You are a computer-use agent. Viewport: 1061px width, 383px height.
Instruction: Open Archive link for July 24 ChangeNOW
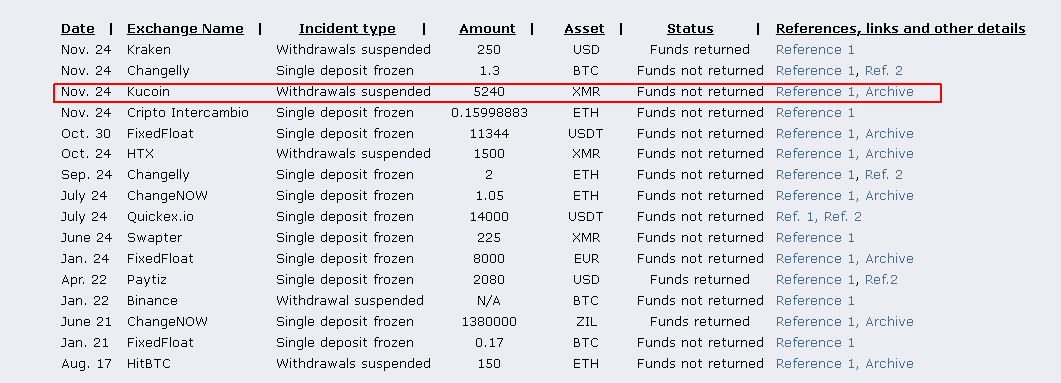889,196
